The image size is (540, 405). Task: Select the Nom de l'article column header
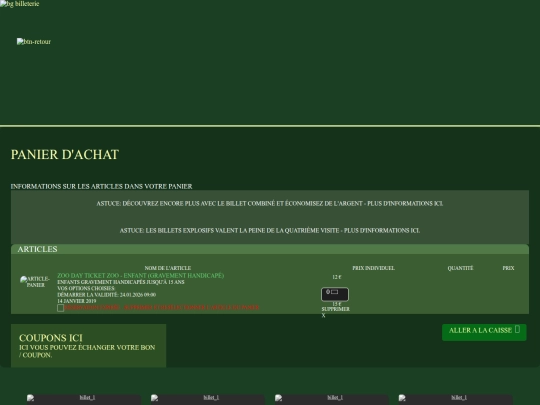(x=168, y=268)
